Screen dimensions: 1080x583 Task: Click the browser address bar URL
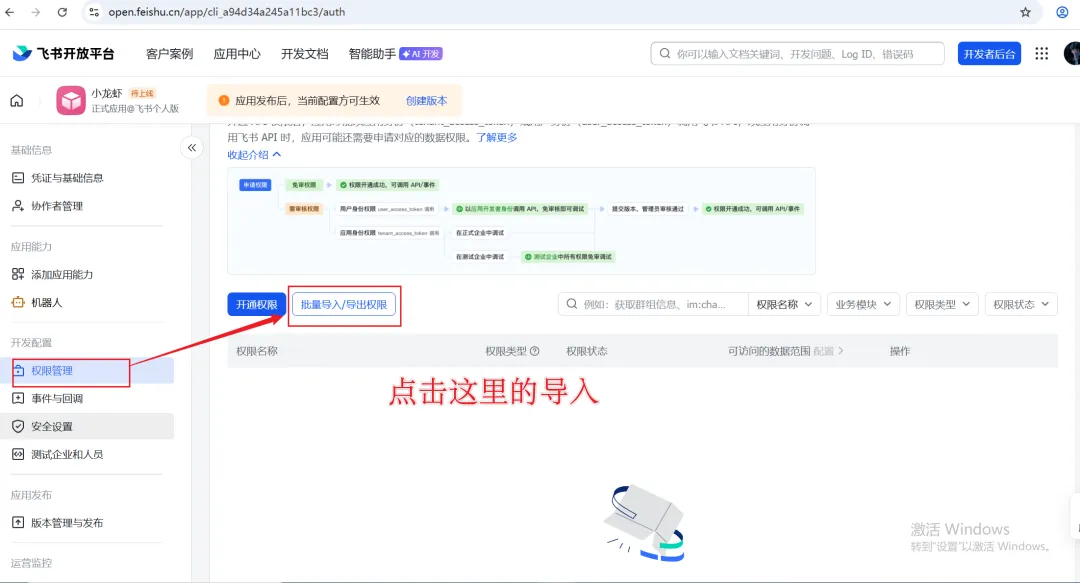[x=227, y=12]
